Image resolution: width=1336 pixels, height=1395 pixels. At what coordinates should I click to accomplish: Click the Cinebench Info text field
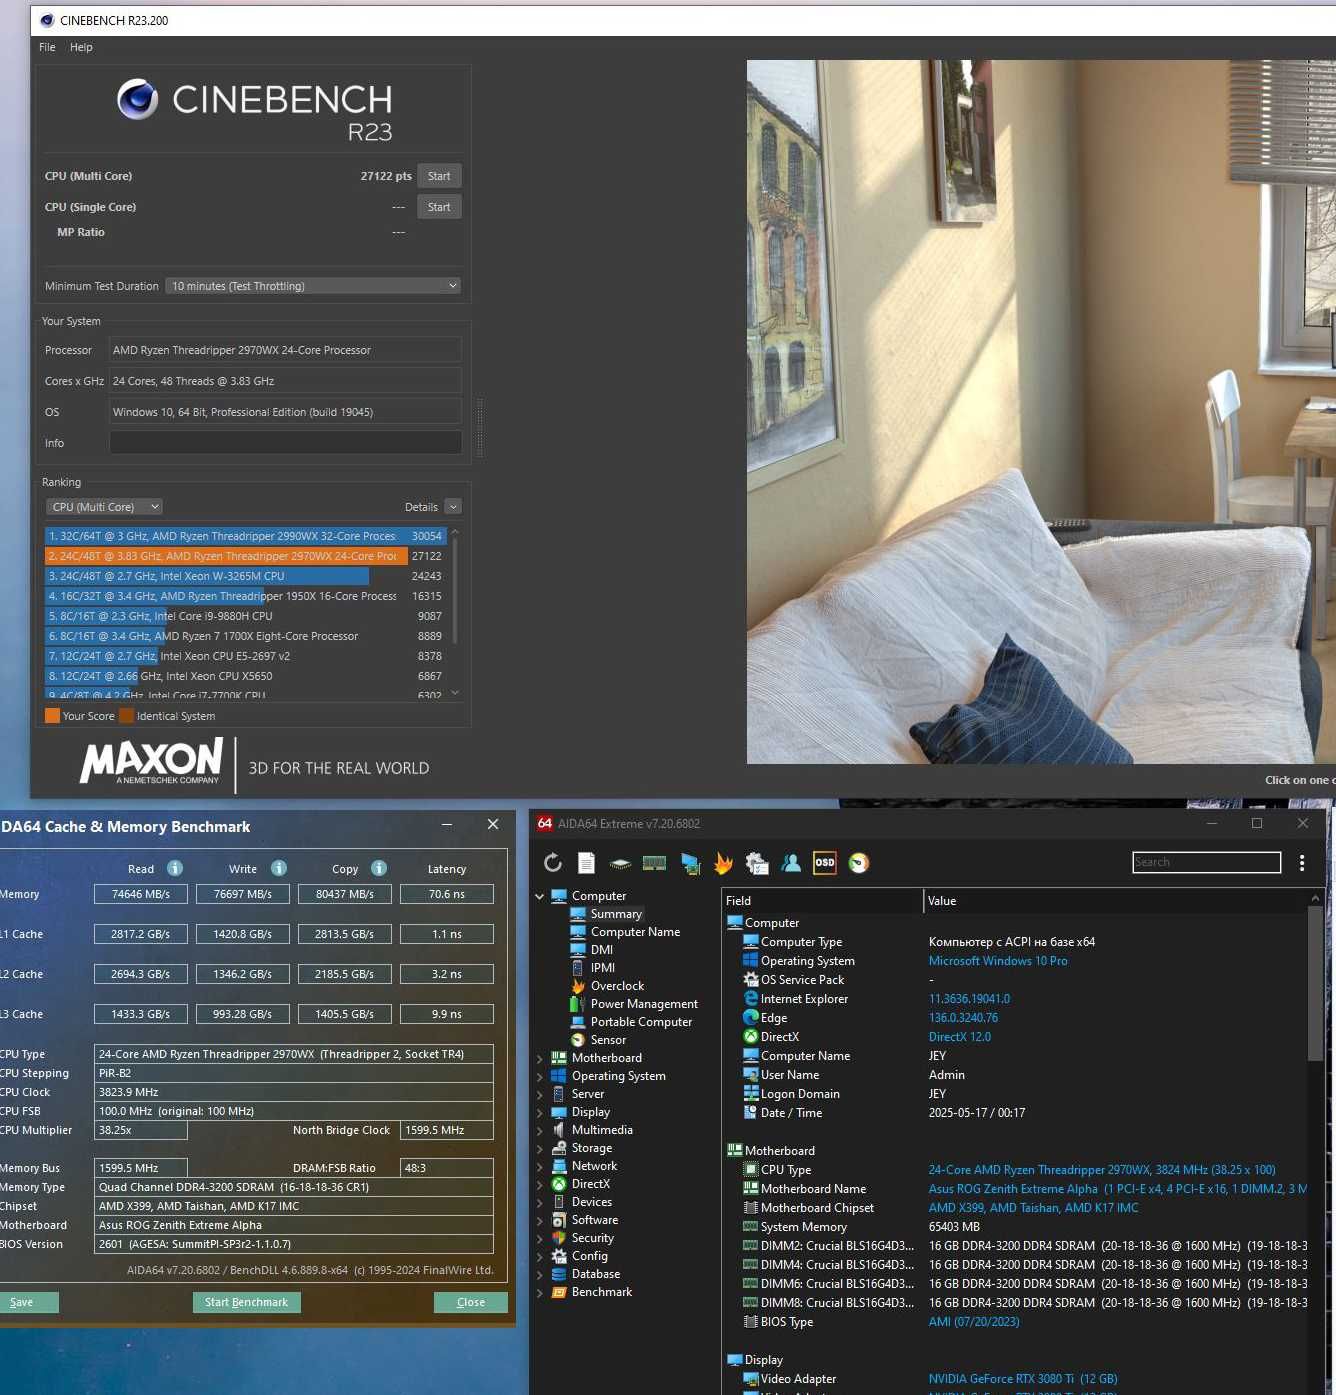(x=285, y=443)
